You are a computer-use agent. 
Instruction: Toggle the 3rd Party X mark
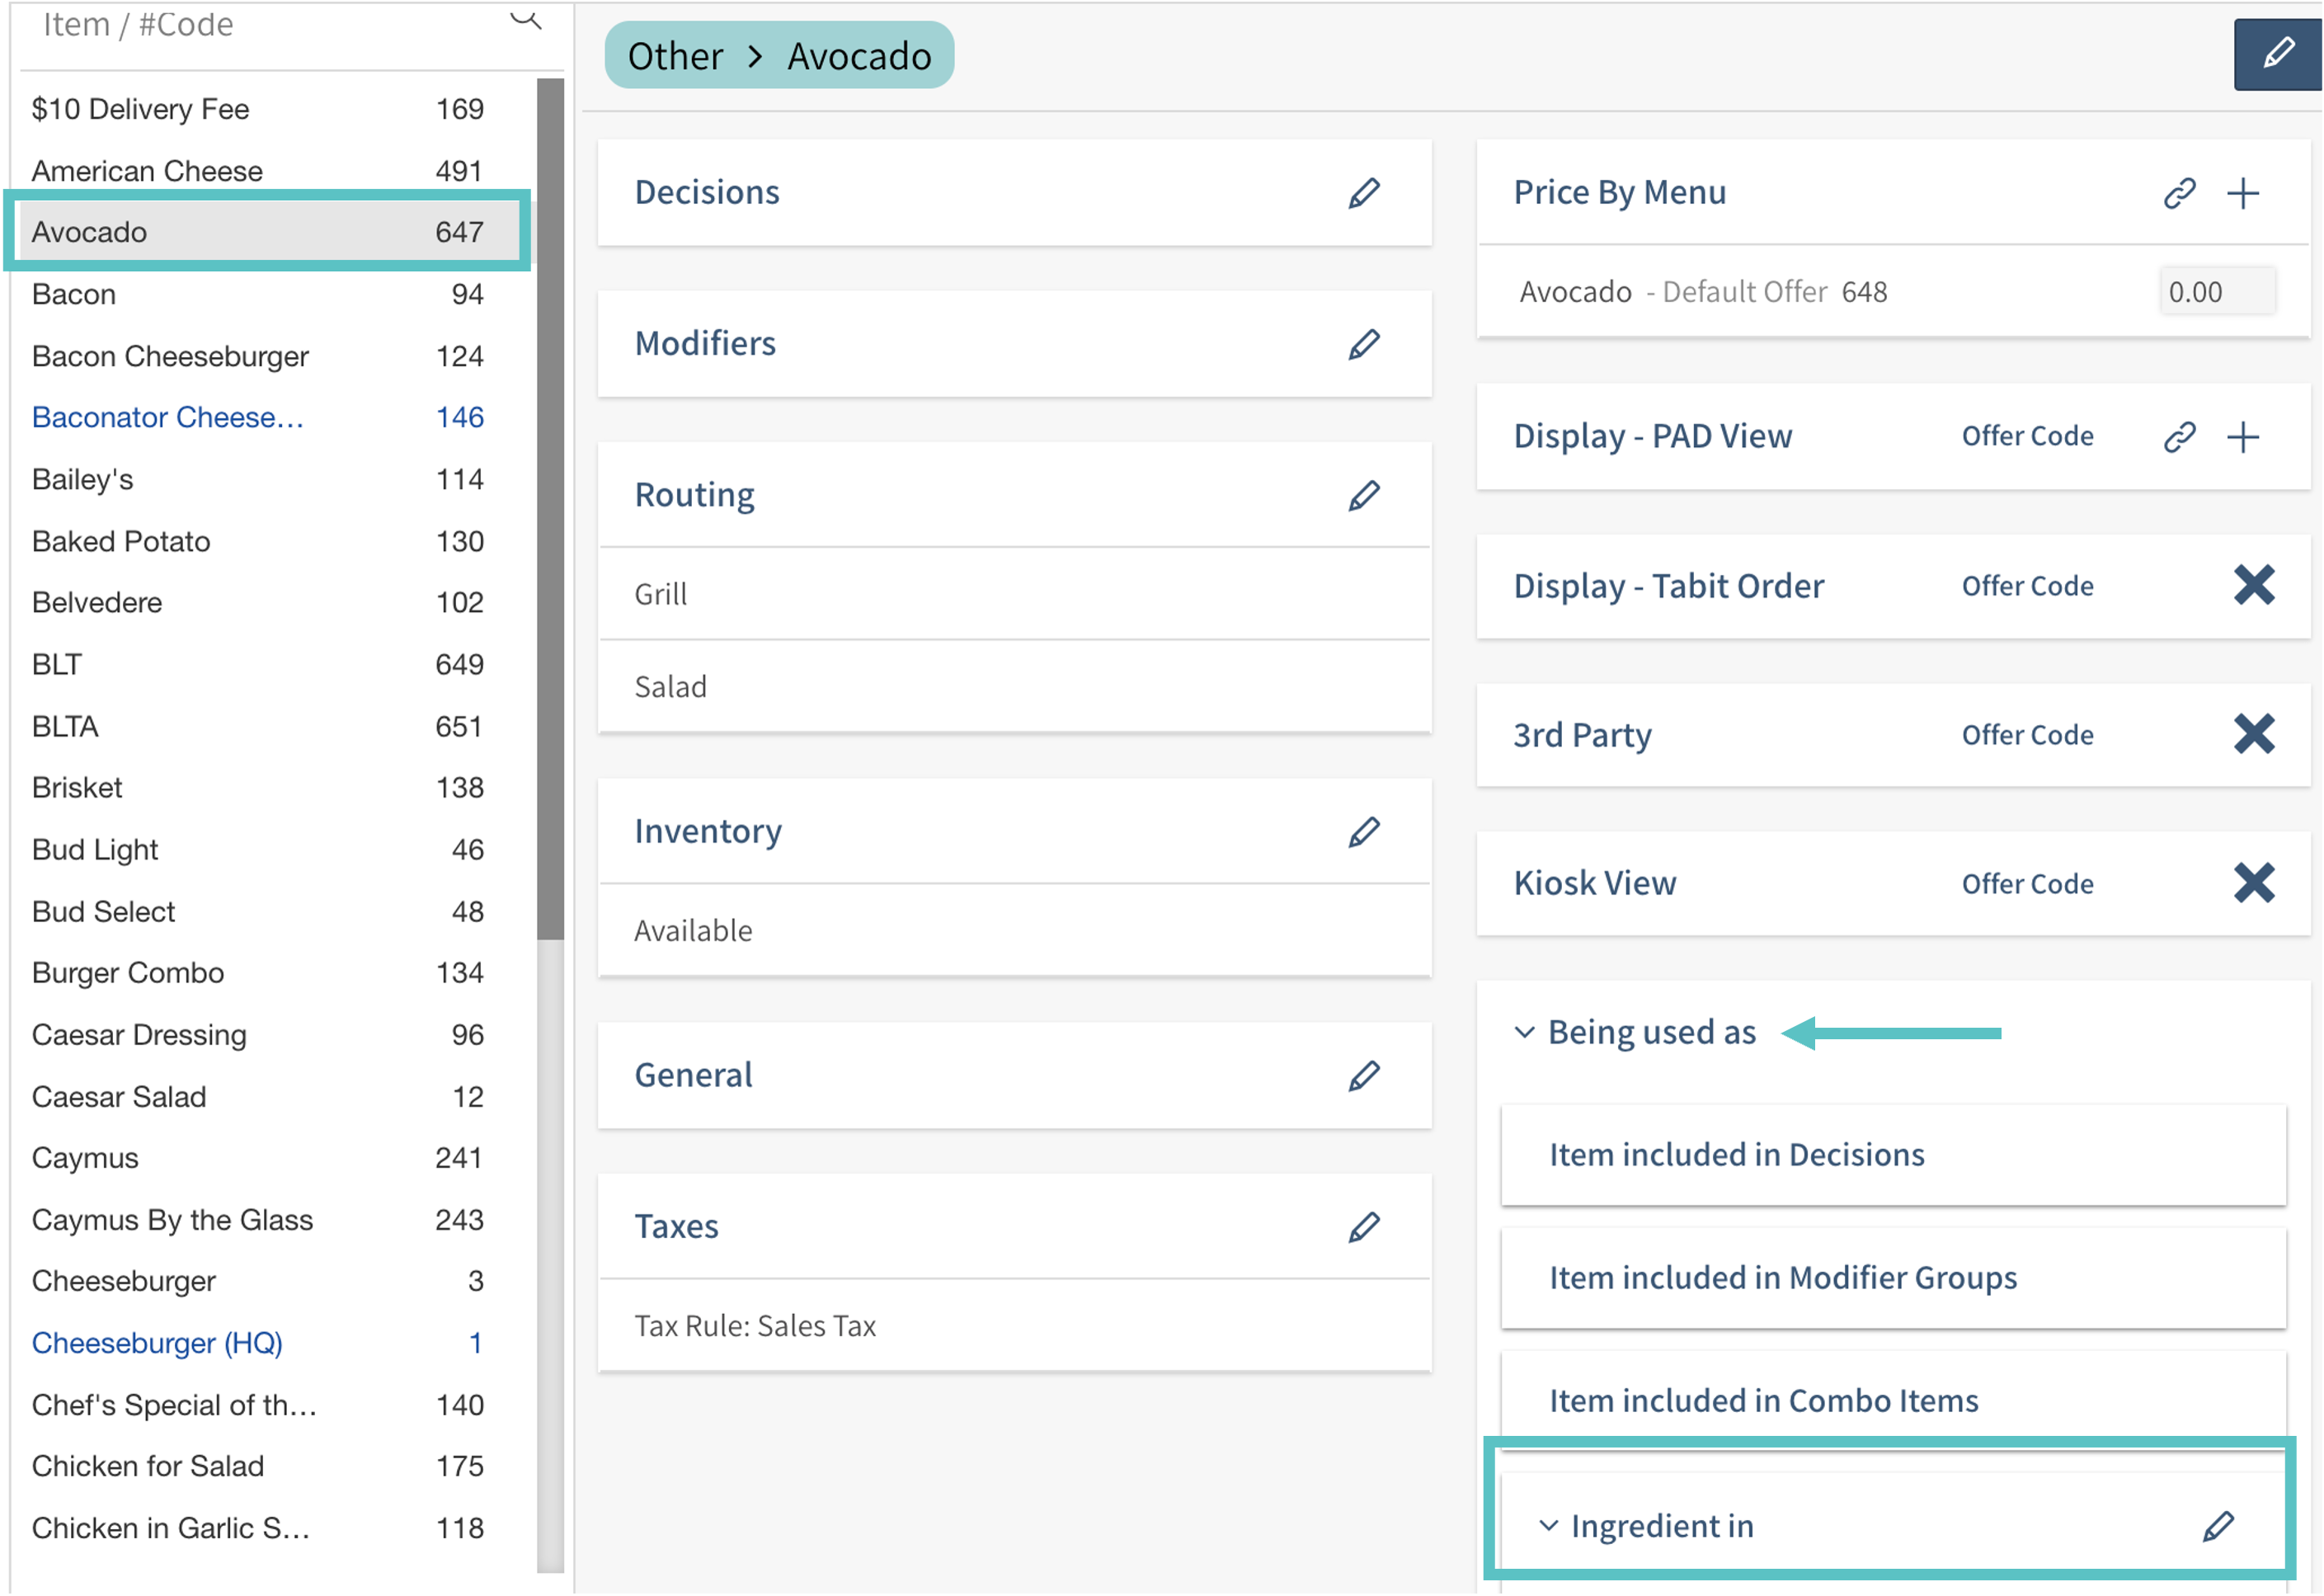(x=2253, y=735)
